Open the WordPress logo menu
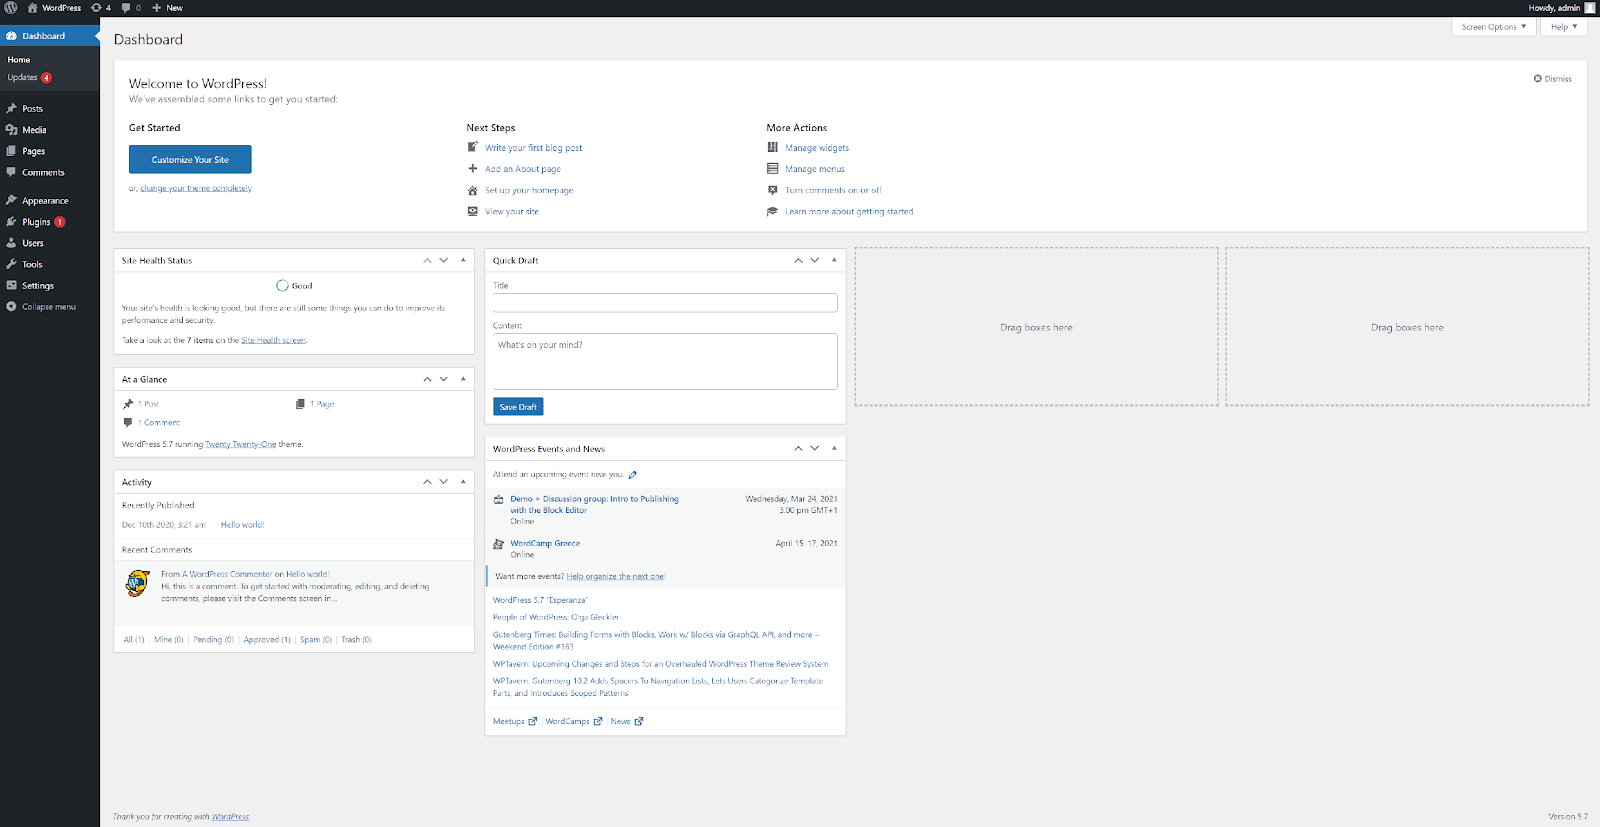This screenshot has width=1600, height=827. [x=11, y=7]
